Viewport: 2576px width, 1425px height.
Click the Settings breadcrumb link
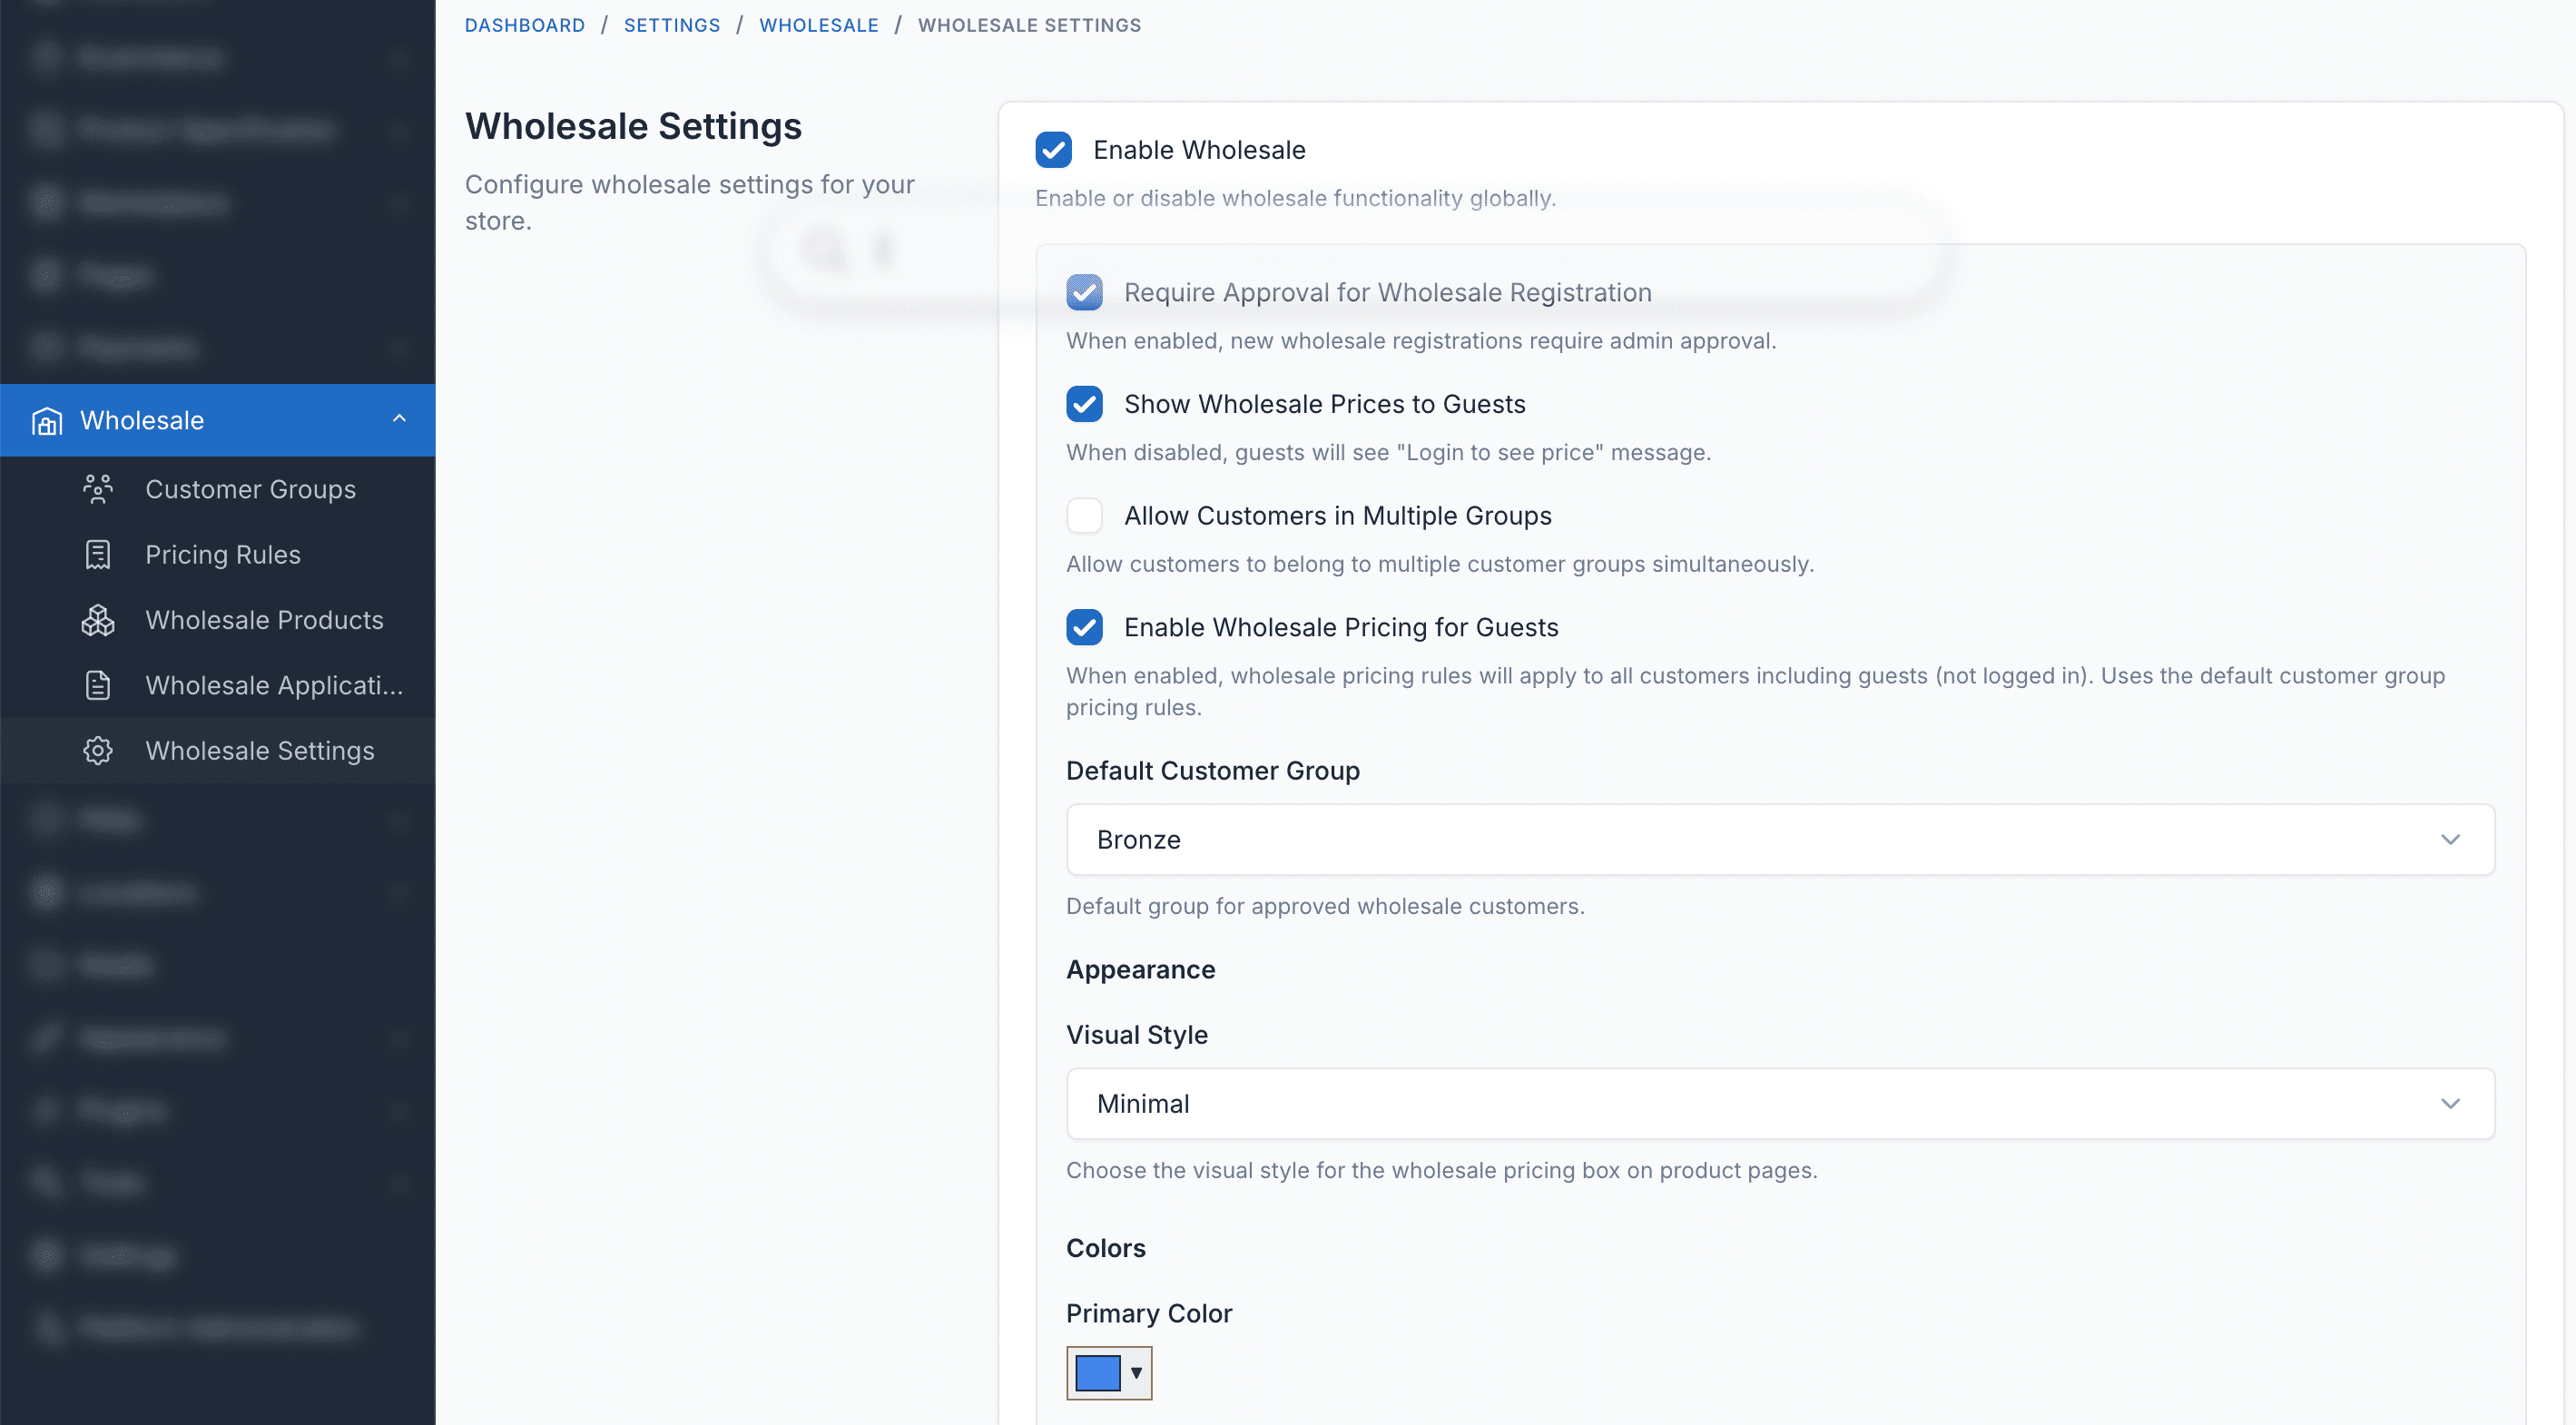(671, 25)
